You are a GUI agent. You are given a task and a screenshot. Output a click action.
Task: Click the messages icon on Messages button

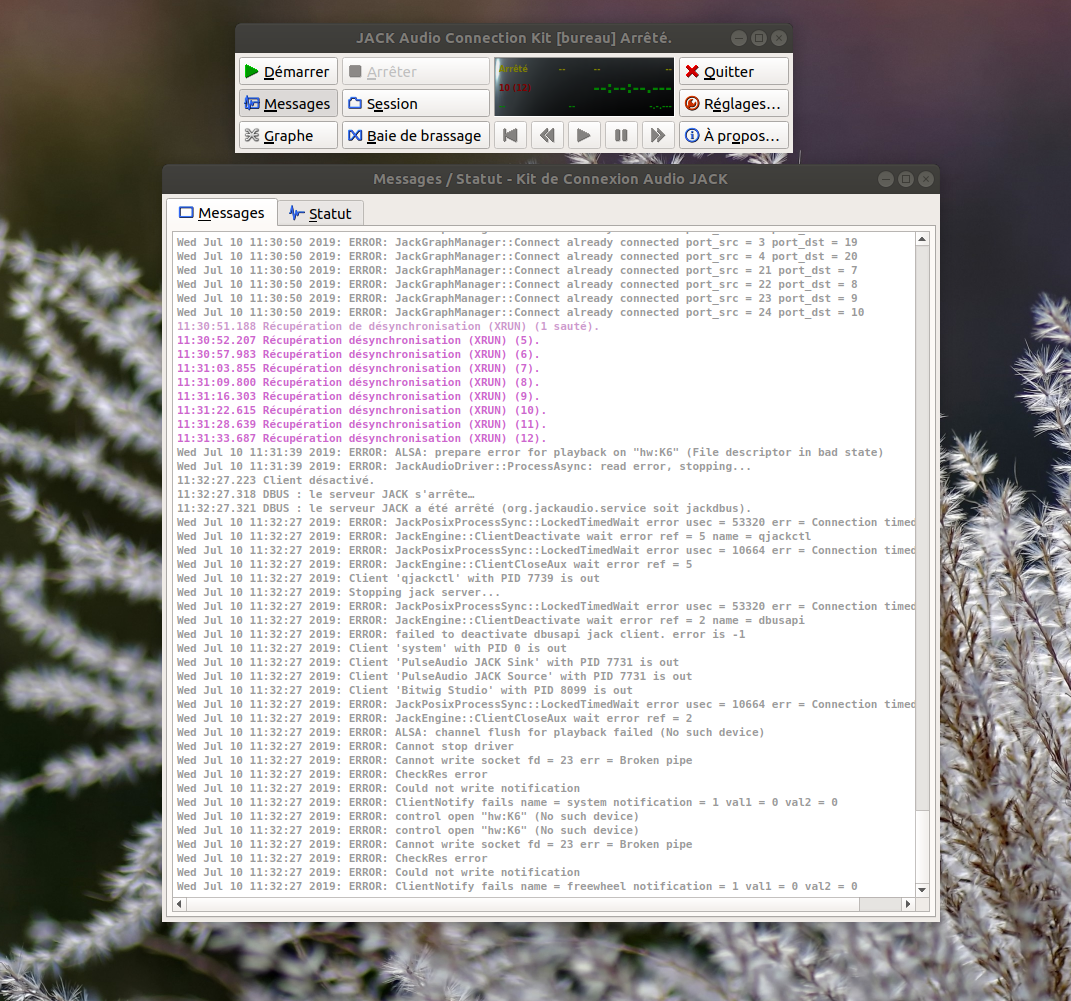252,104
